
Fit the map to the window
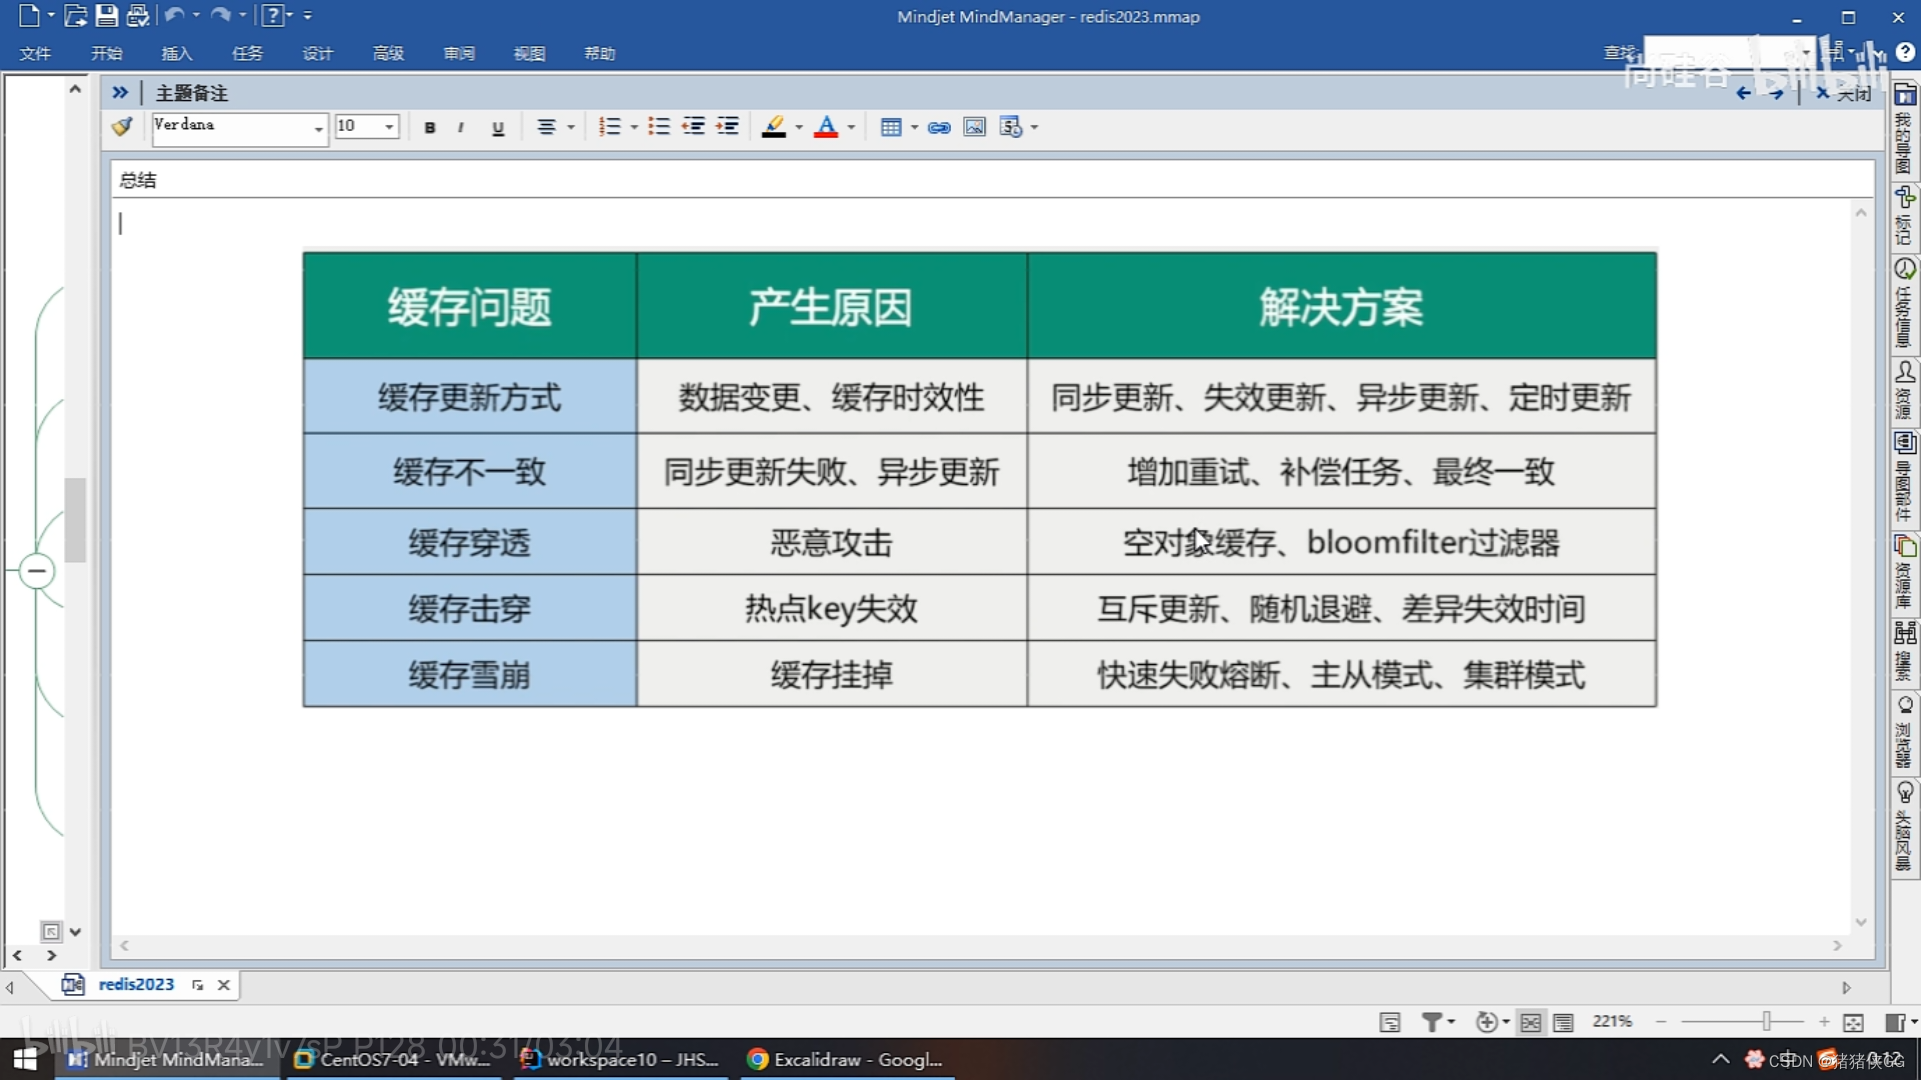point(1853,1022)
